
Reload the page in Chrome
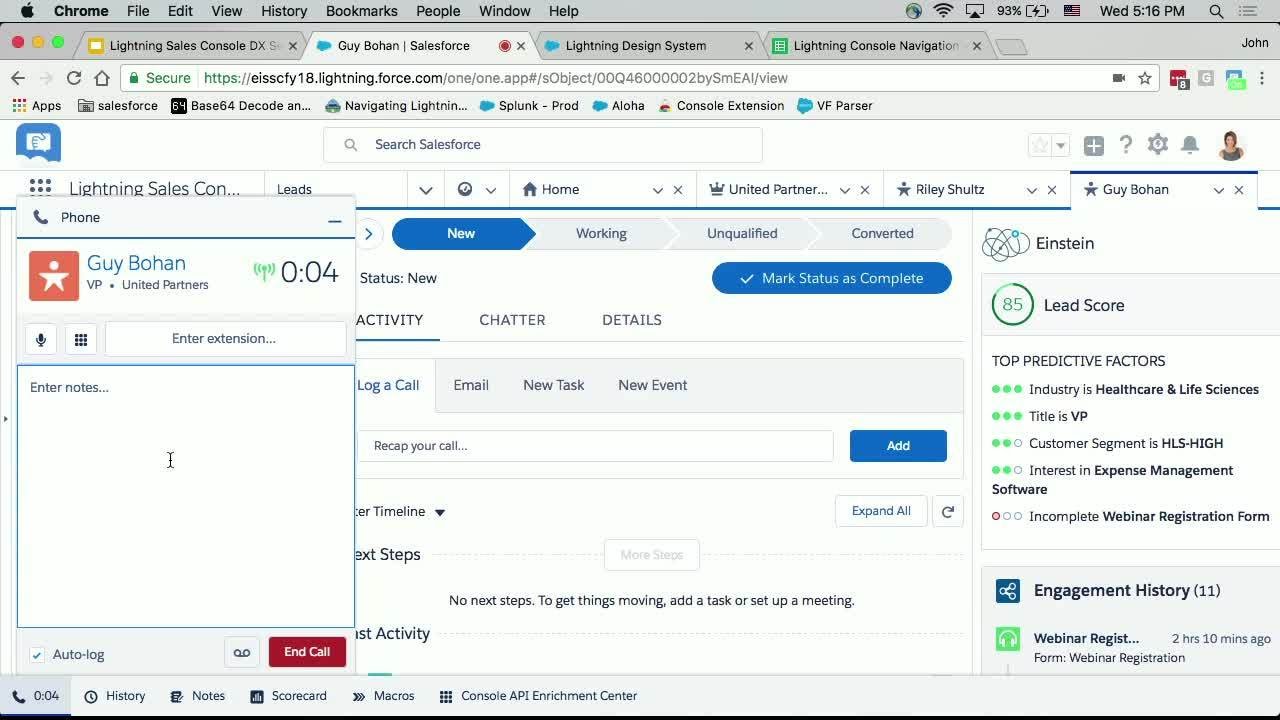73,78
